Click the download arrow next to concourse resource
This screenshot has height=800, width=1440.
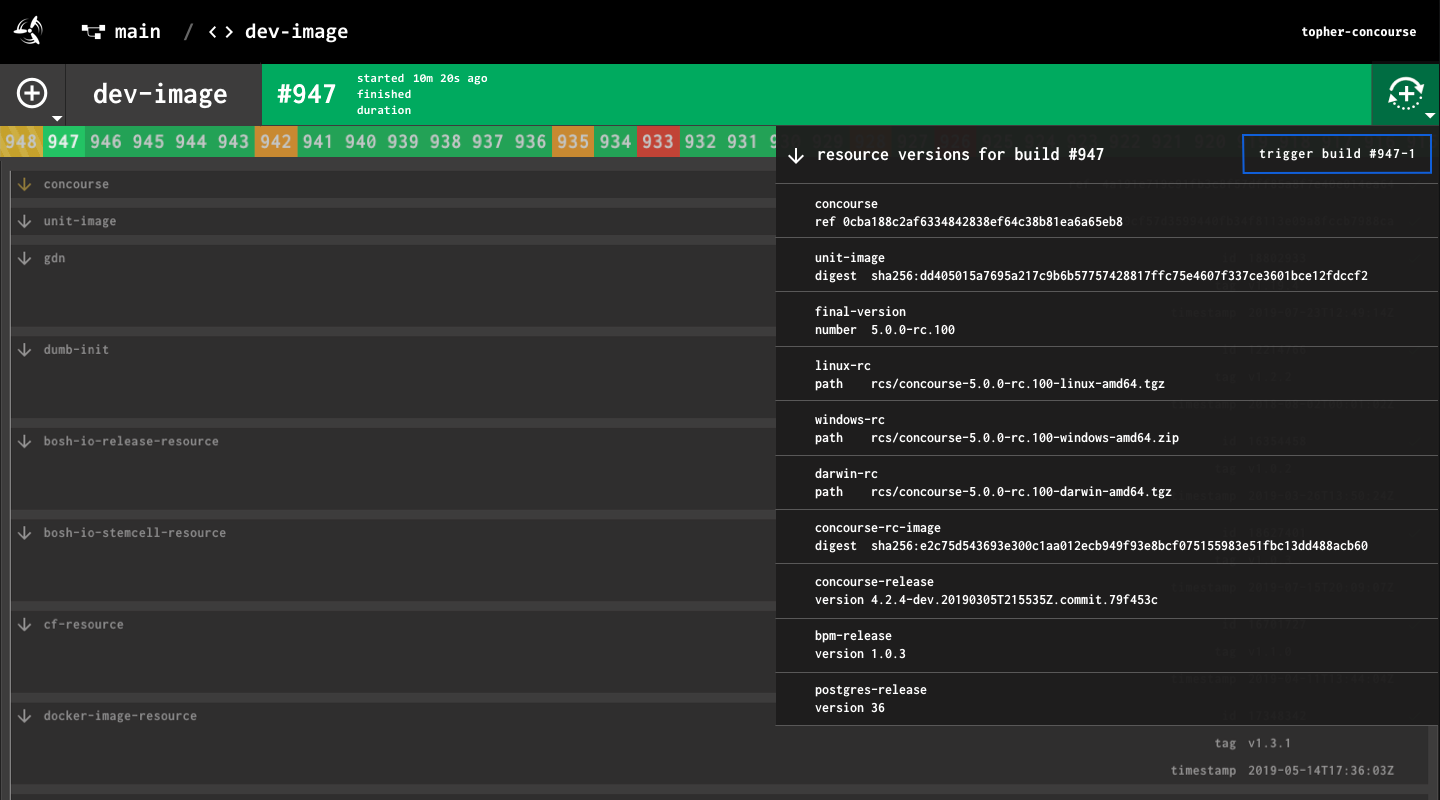[x=23, y=183]
